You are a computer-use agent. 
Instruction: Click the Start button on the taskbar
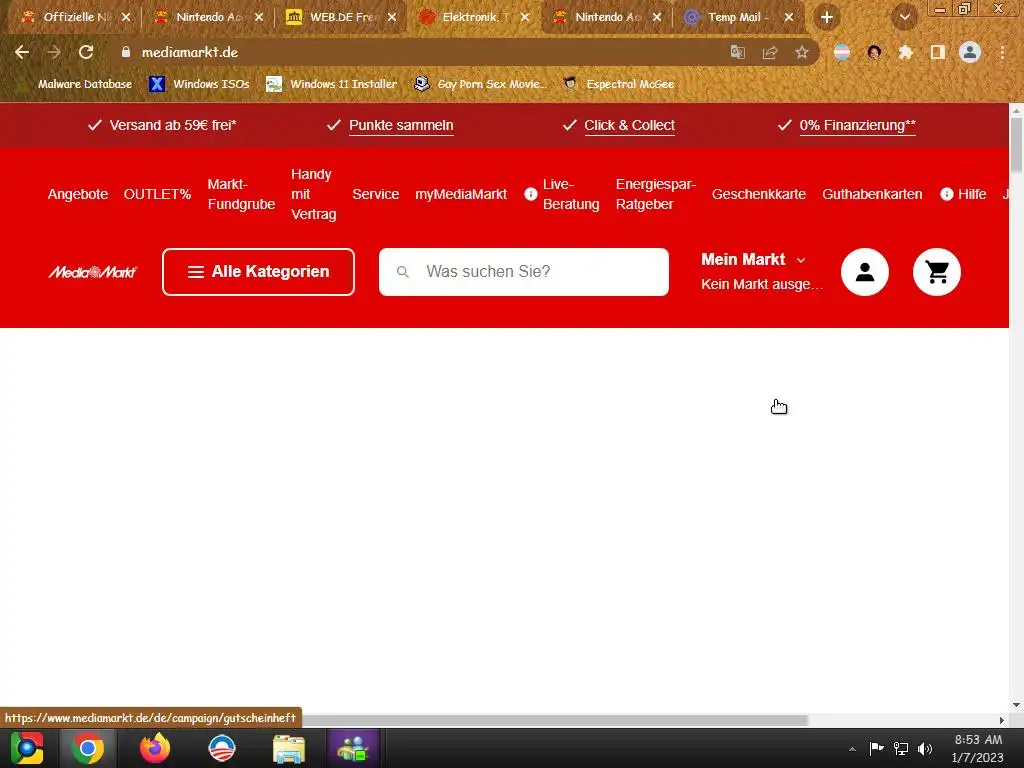(27, 748)
